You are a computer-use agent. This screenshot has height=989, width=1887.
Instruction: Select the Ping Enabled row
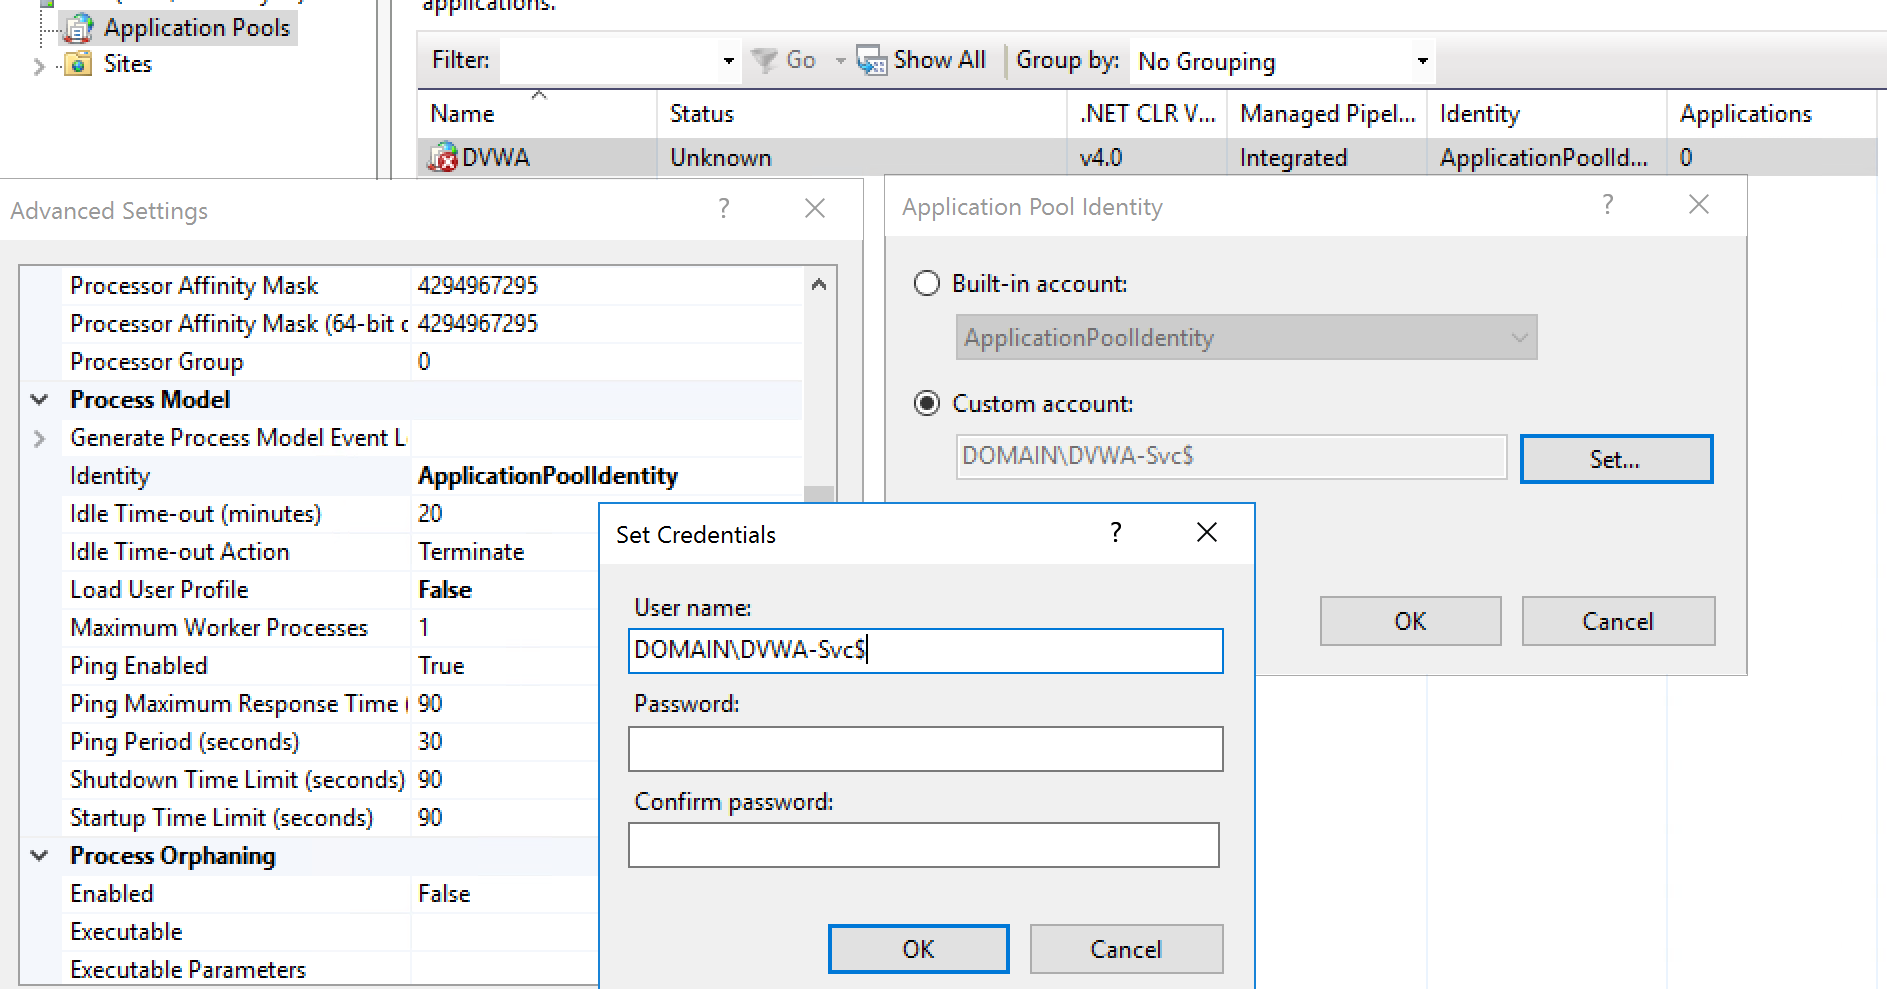[330, 666]
